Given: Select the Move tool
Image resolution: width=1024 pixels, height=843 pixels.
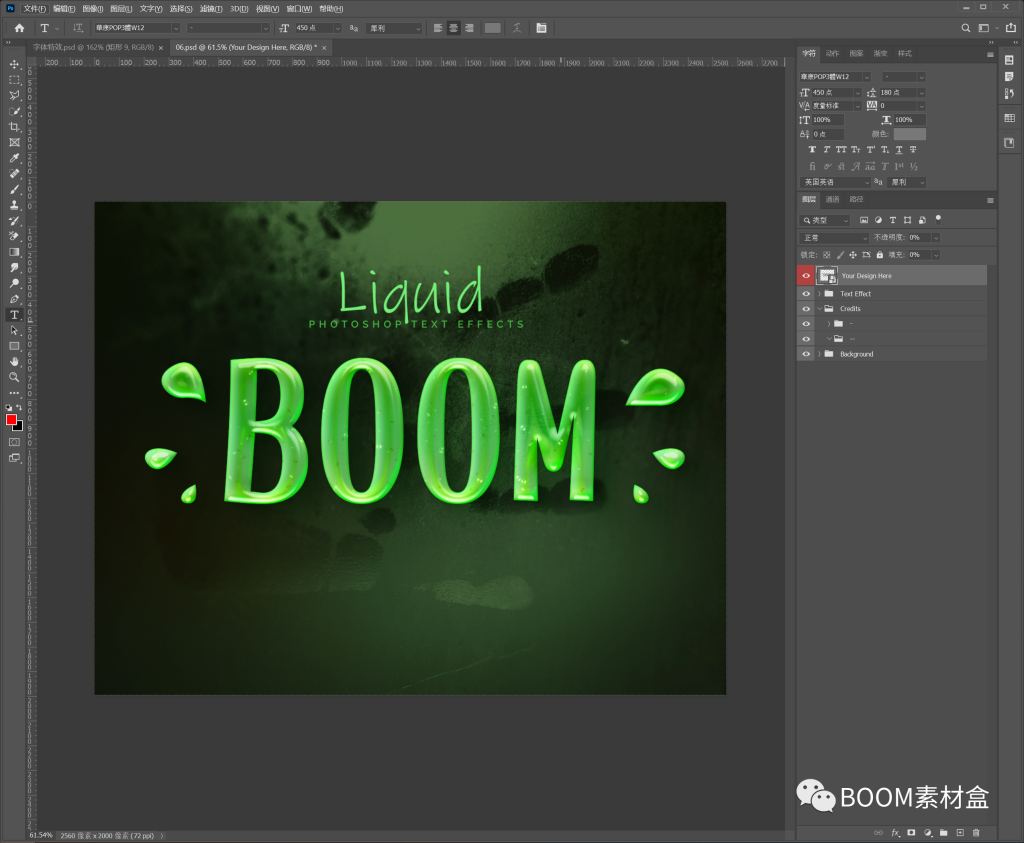Looking at the screenshot, I should (x=14, y=64).
